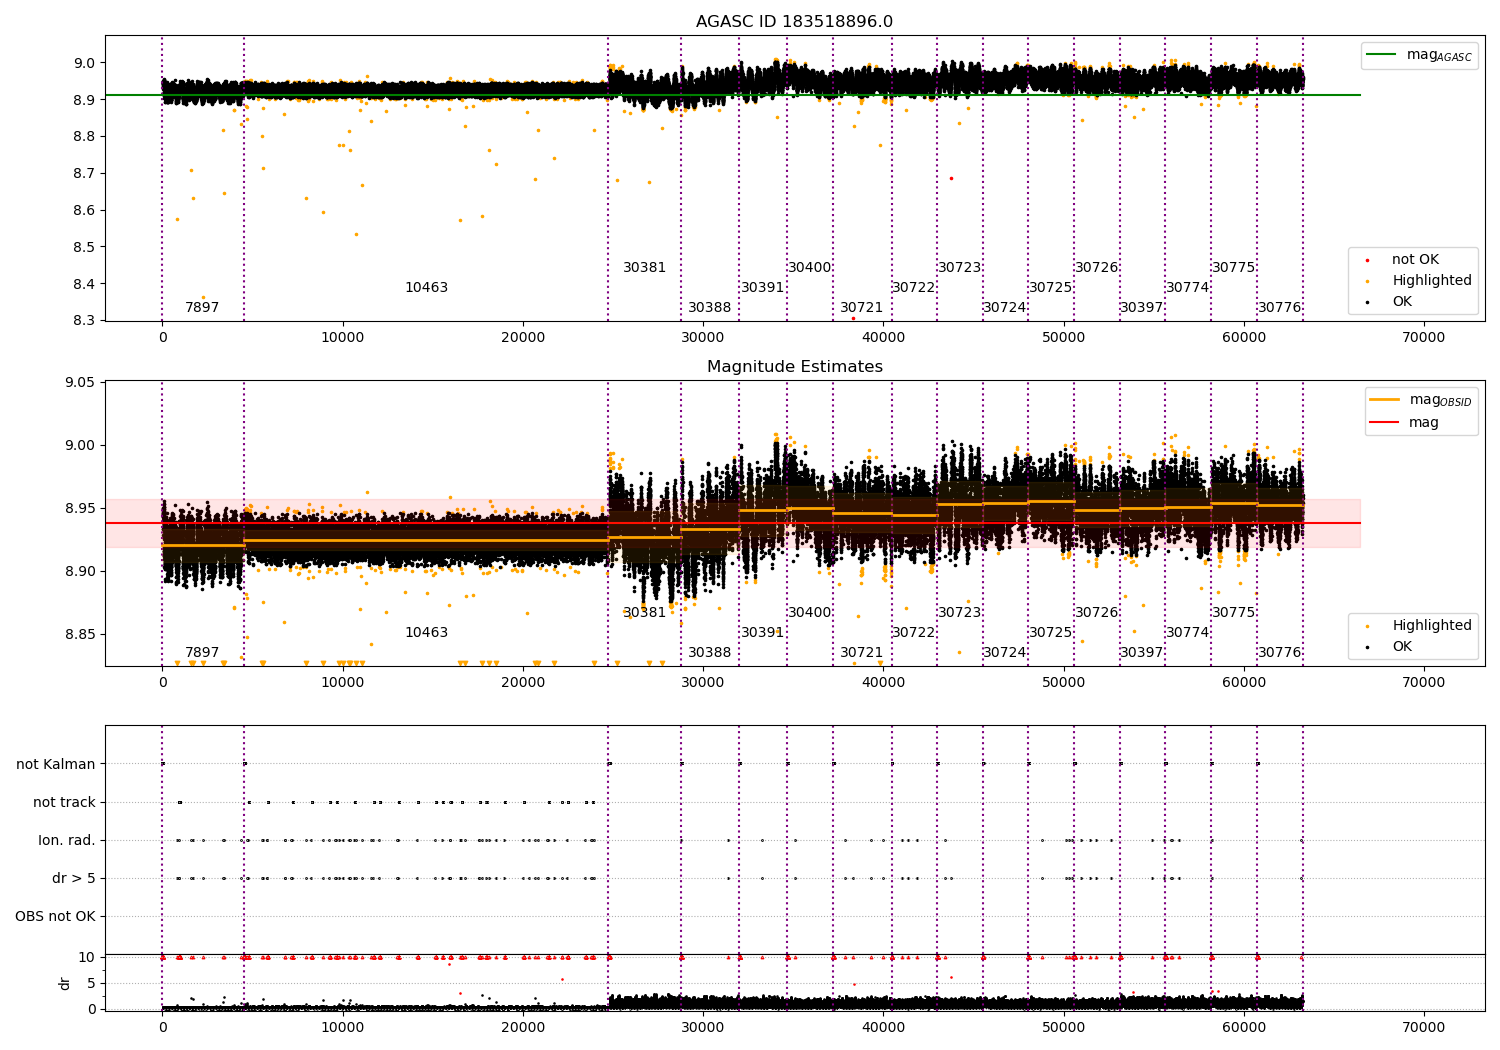Click the title "AGASC ID 183518896.0"
The height and width of the screenshot is (1050, 1500).
[x=794, y=22]
